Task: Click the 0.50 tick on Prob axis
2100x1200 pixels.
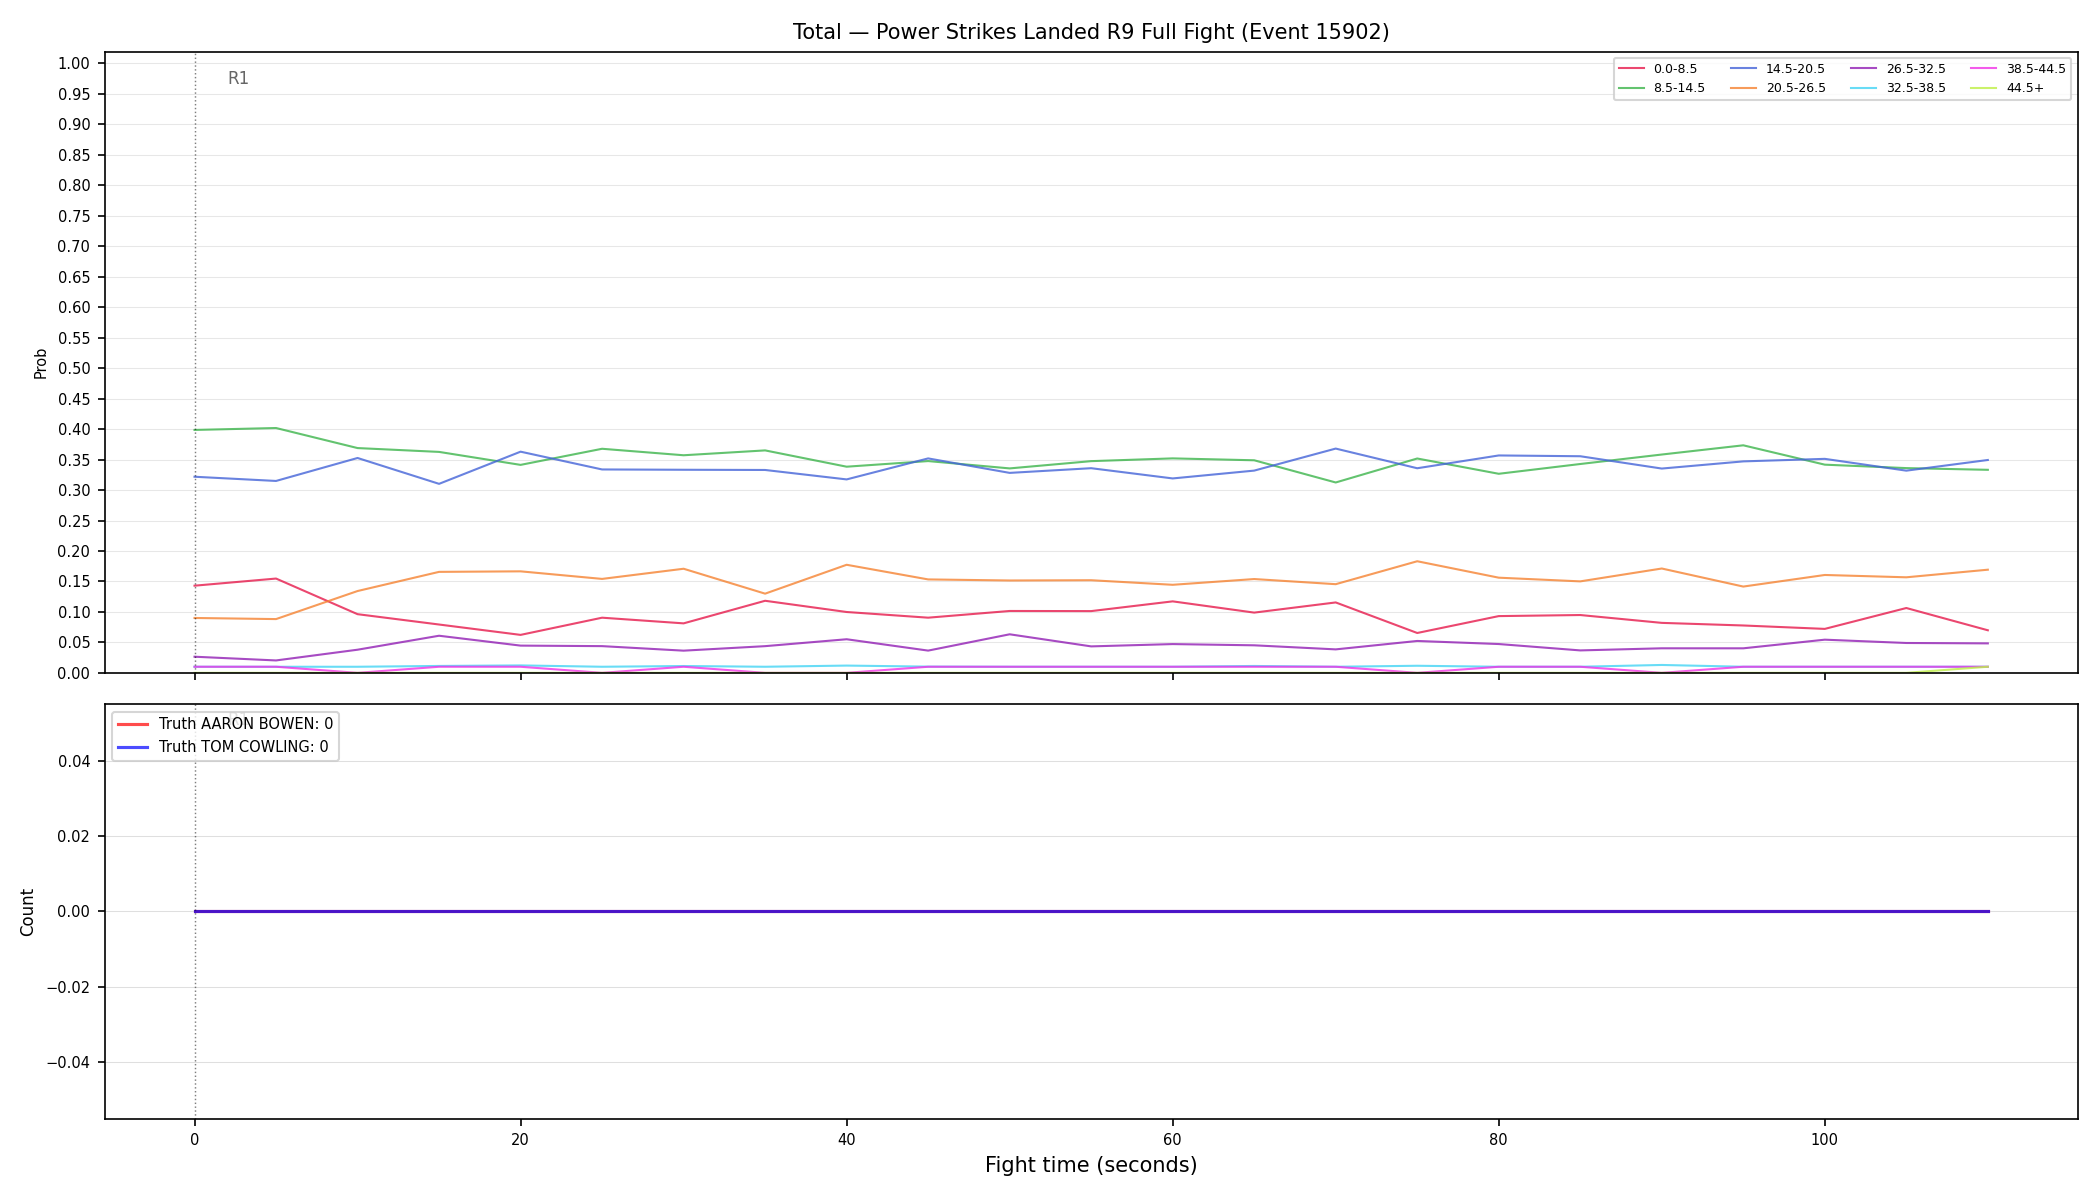Action: tap(74, 369)
